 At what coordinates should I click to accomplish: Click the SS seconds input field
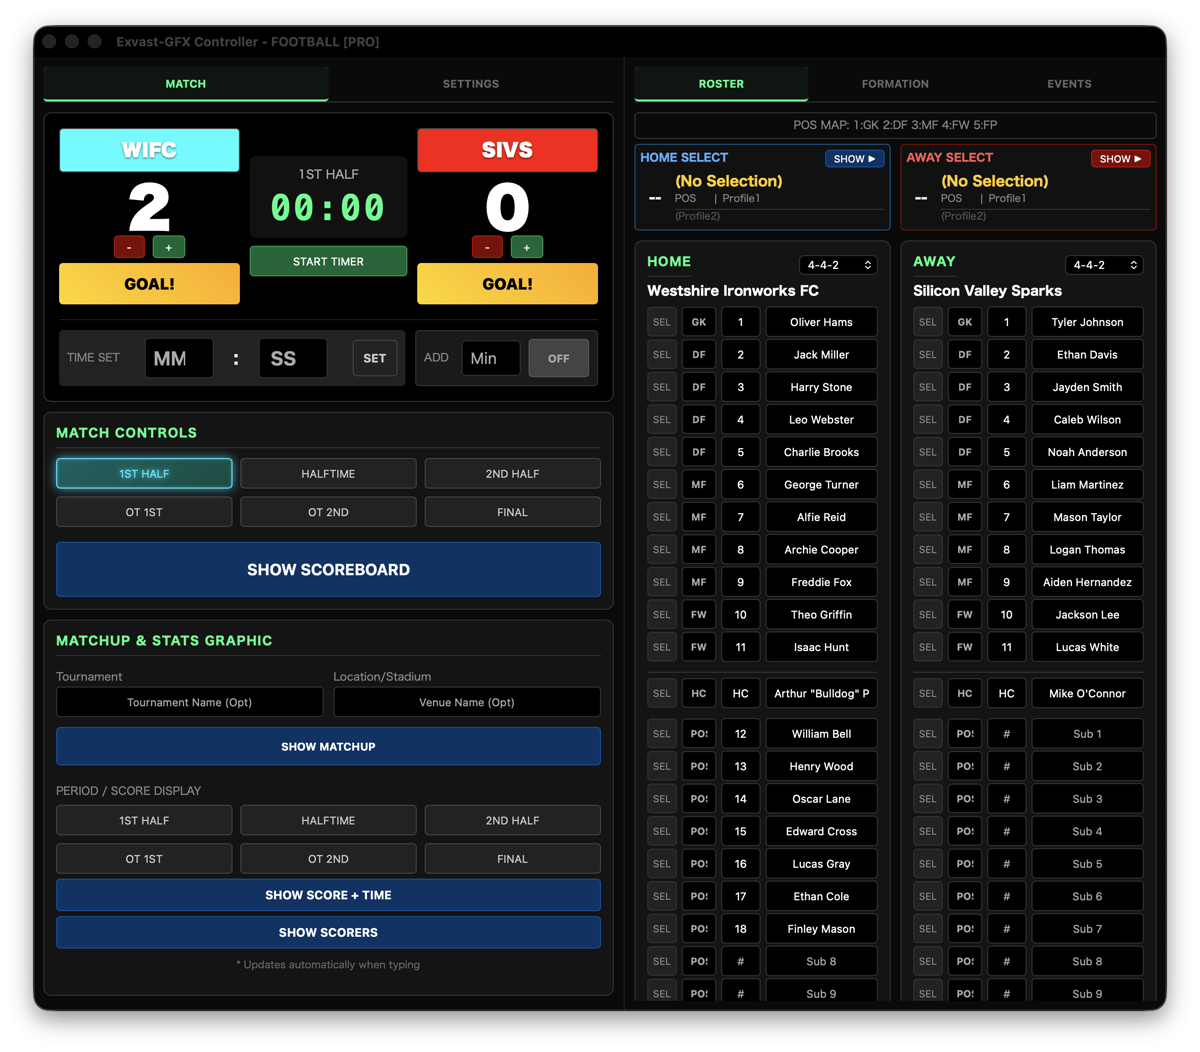293,358
